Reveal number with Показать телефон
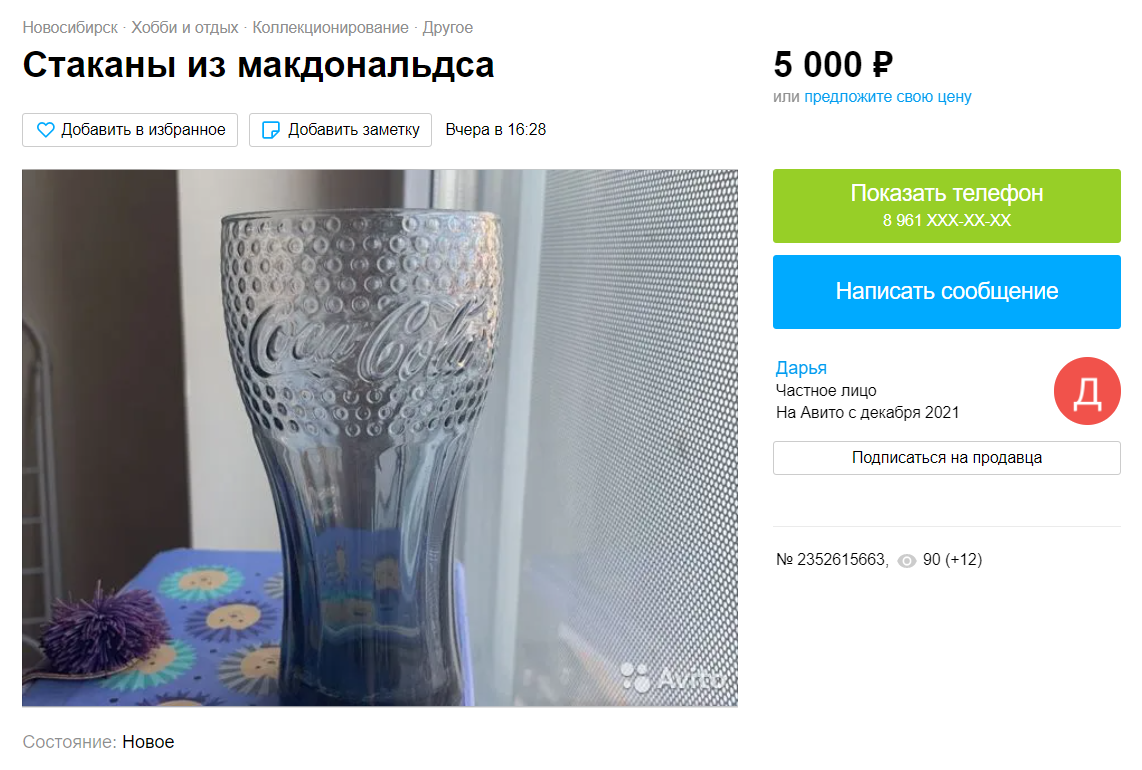This screenshot has height=770, width=1142. [946, 205]
